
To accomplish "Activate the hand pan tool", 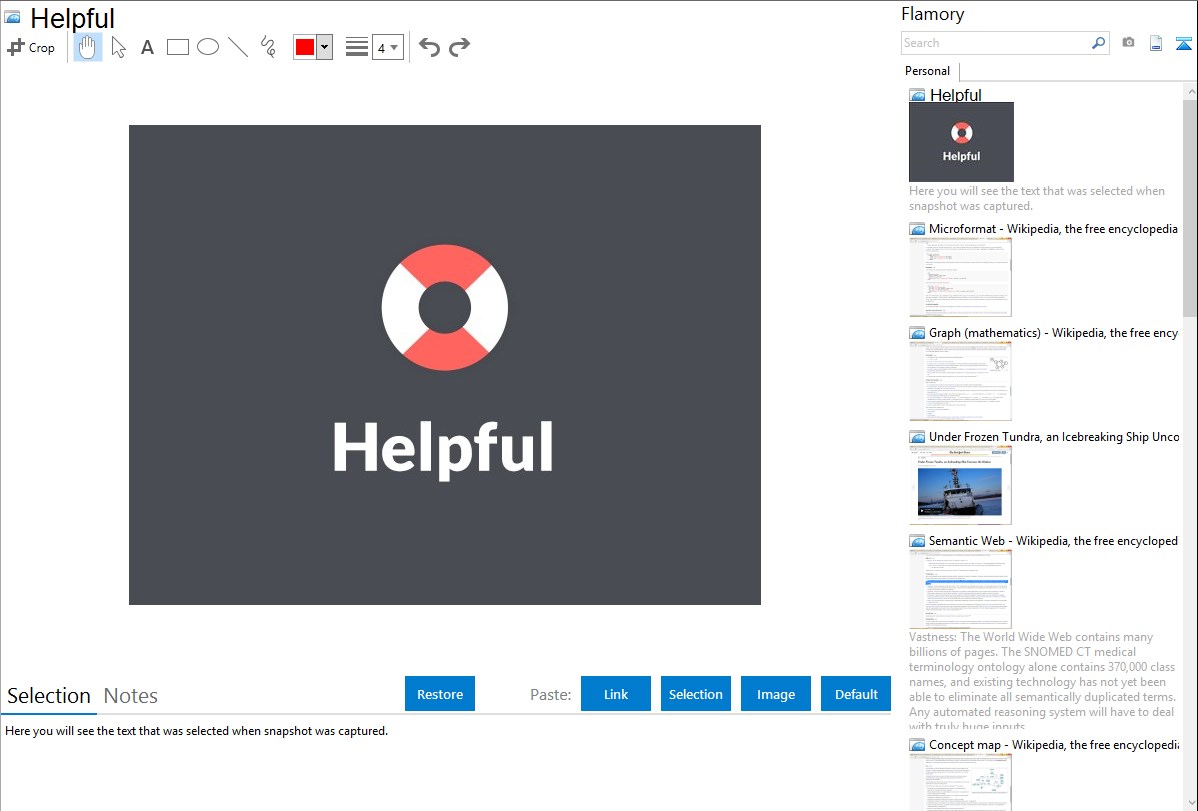I will tap(87, 47).
